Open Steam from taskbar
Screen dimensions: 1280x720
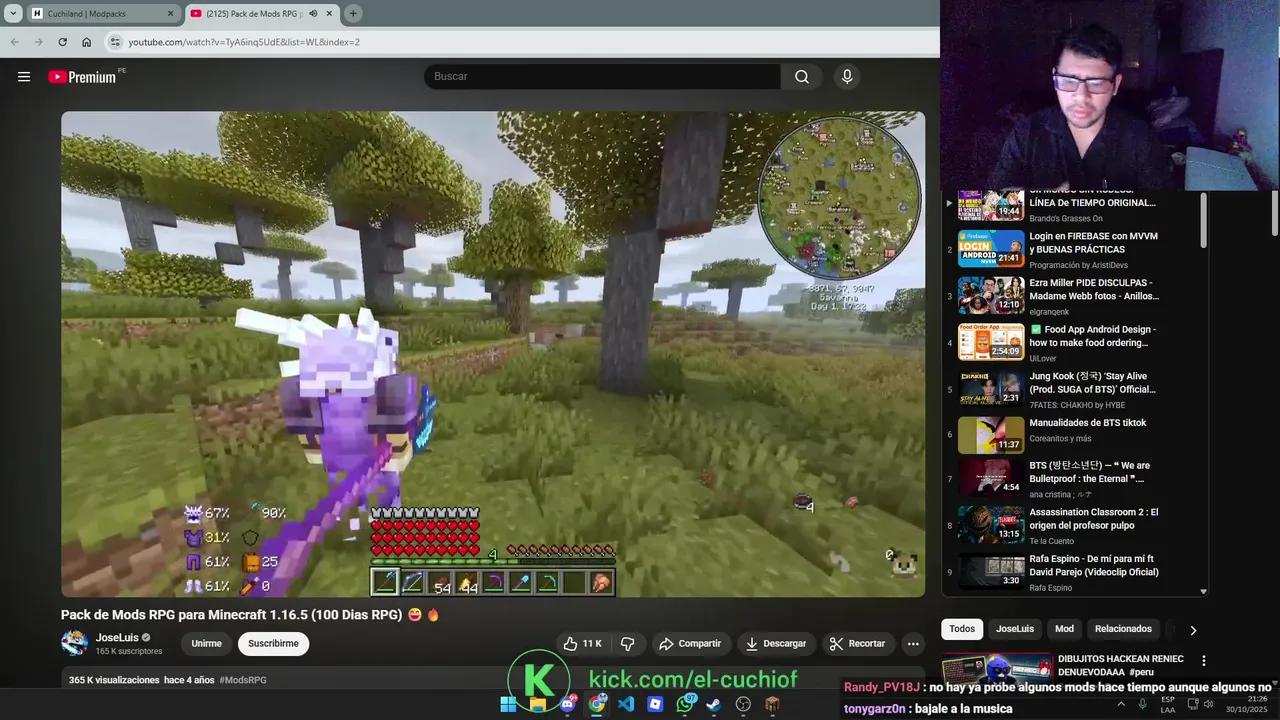click(714, 704)
